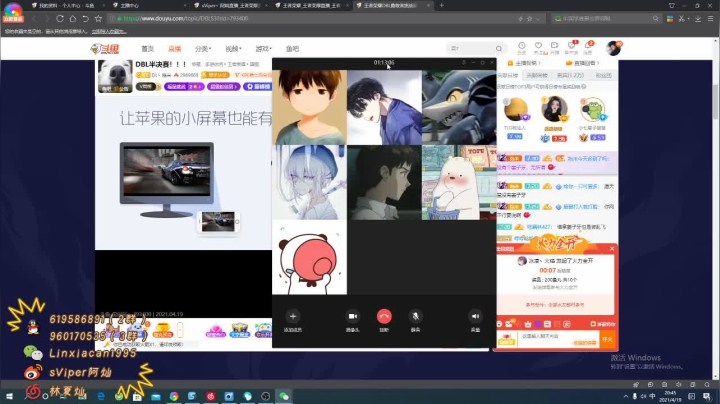Screen dimensions: 720x404
Task: Go forward in browser history
Action: pyautogui.click(x=47, y=18)
